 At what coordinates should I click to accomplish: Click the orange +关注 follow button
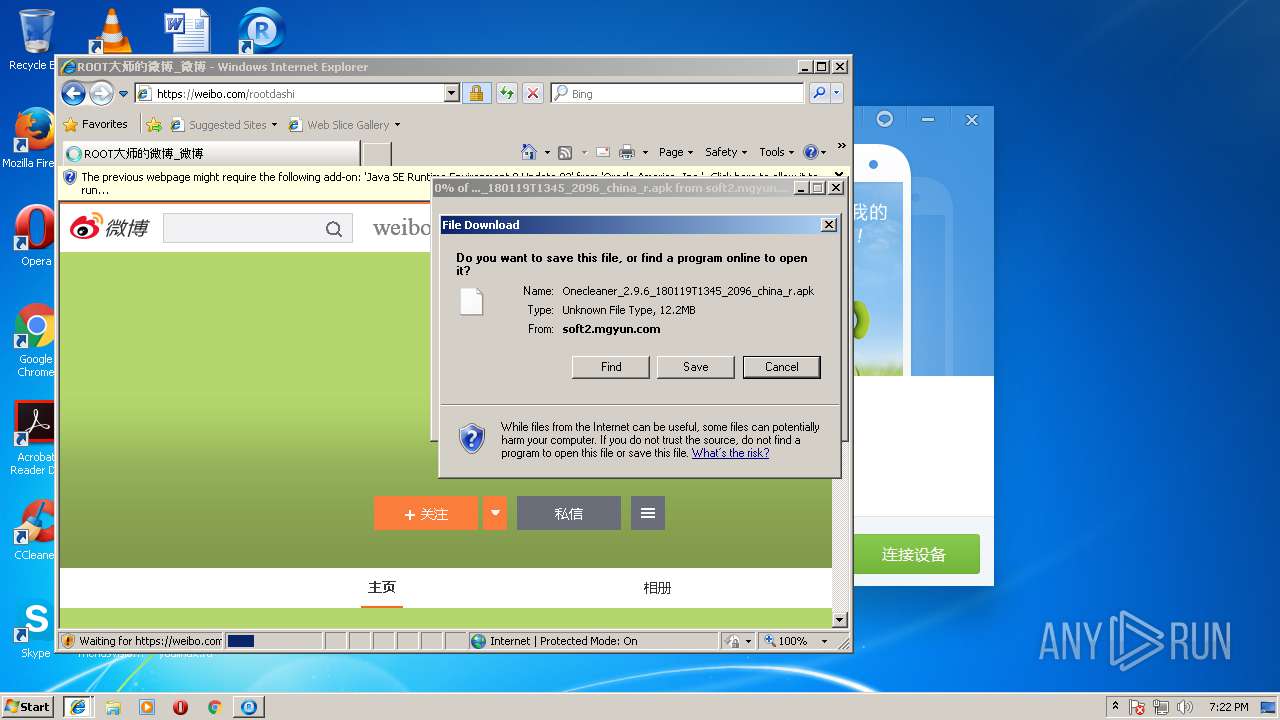pyautogui.click(x=426, y=513)
